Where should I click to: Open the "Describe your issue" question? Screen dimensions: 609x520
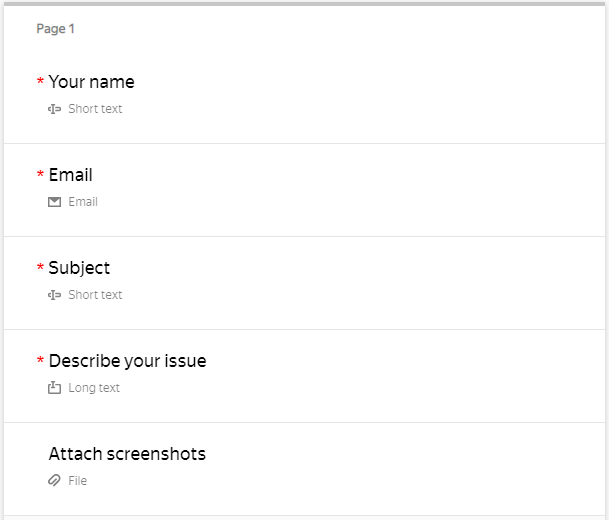coord(127,361)
